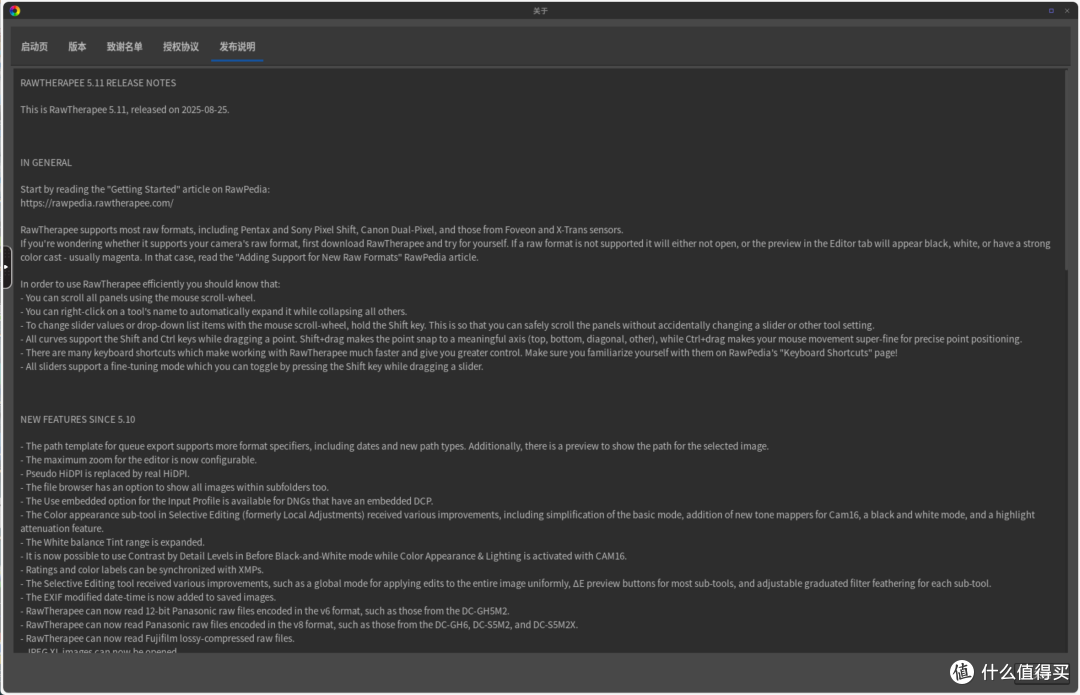Screen dimensions: 1080x695
Task: Click the line 'released on 2025-08-25'
Action: (125, 110)
